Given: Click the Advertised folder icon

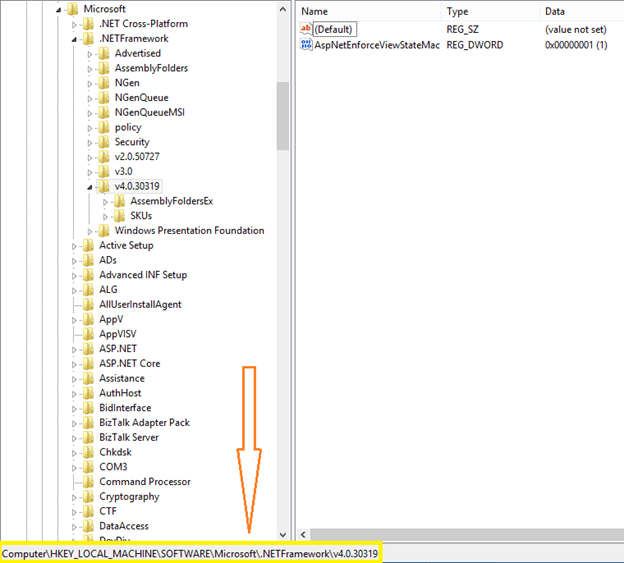Looking at the screenshot, I should [104, 53].
